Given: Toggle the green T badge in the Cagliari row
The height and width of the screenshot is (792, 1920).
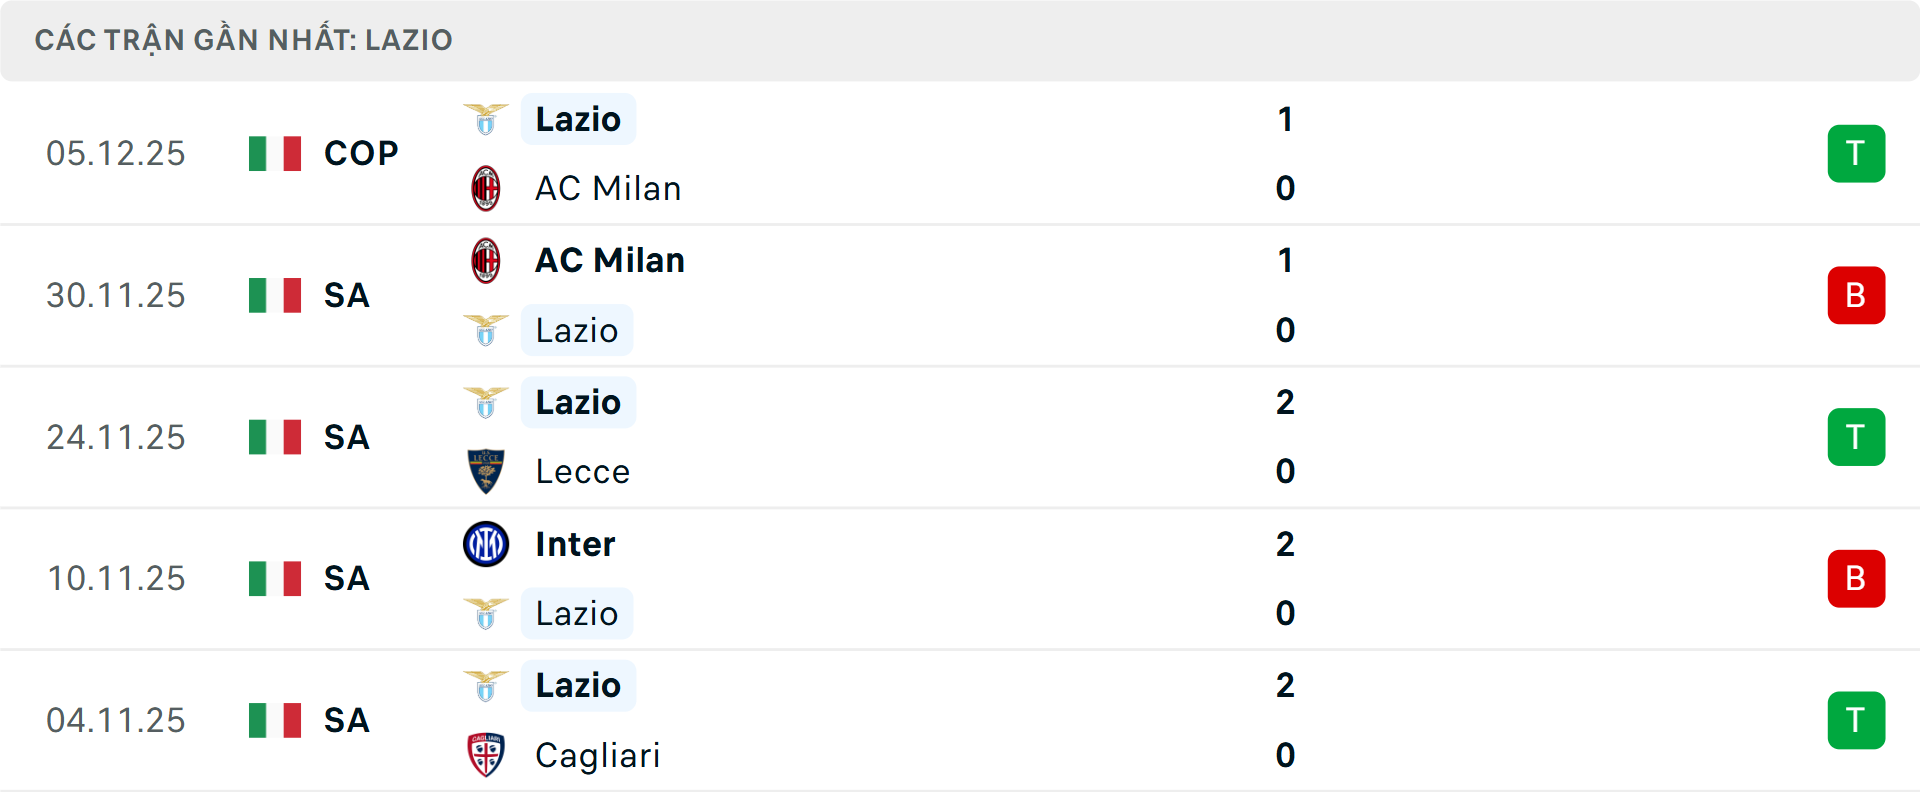Looking at the screenshot, I should [1857, 720].
